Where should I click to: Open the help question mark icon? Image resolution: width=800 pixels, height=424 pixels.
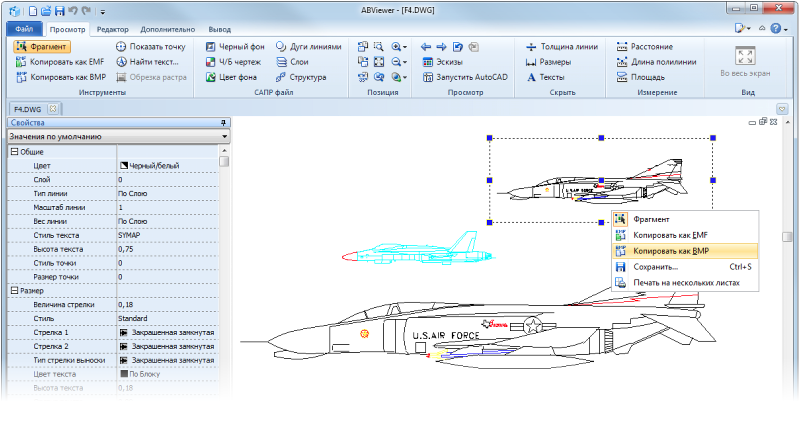click(x=776, y=29)
